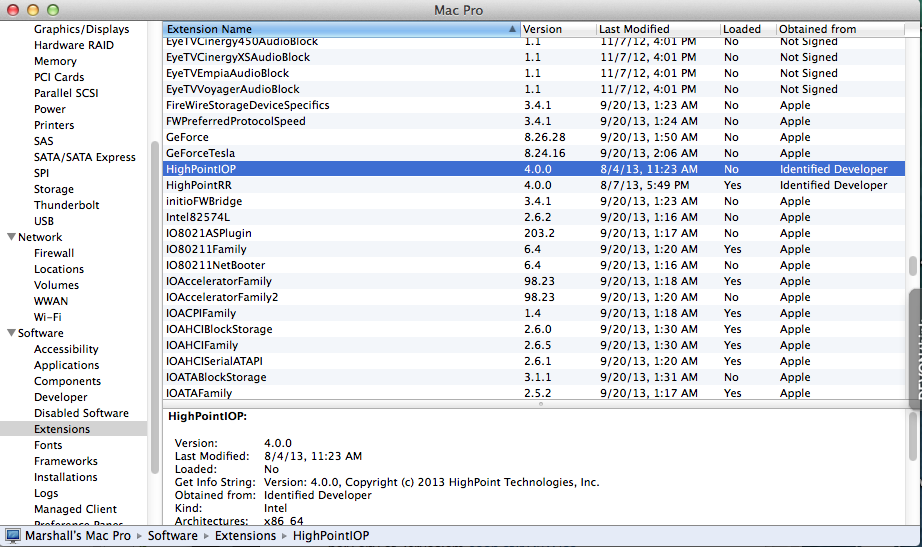The height and width of the screenshot is (547, 922).
Task: Select Disabled Software in the sidebar
Action: [81, 413]
